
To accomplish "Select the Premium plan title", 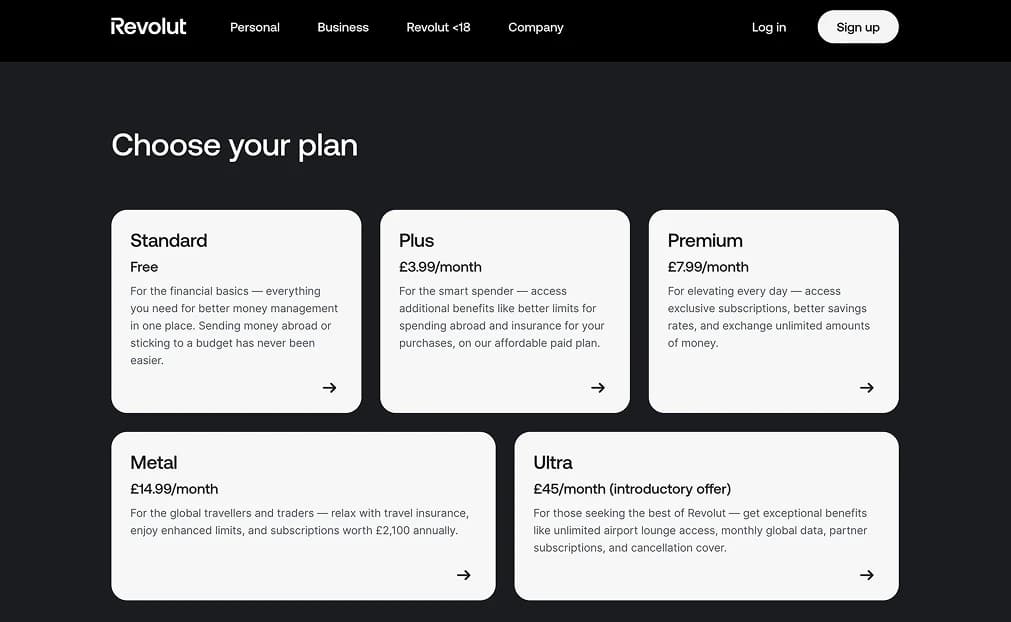I will 705,241.
